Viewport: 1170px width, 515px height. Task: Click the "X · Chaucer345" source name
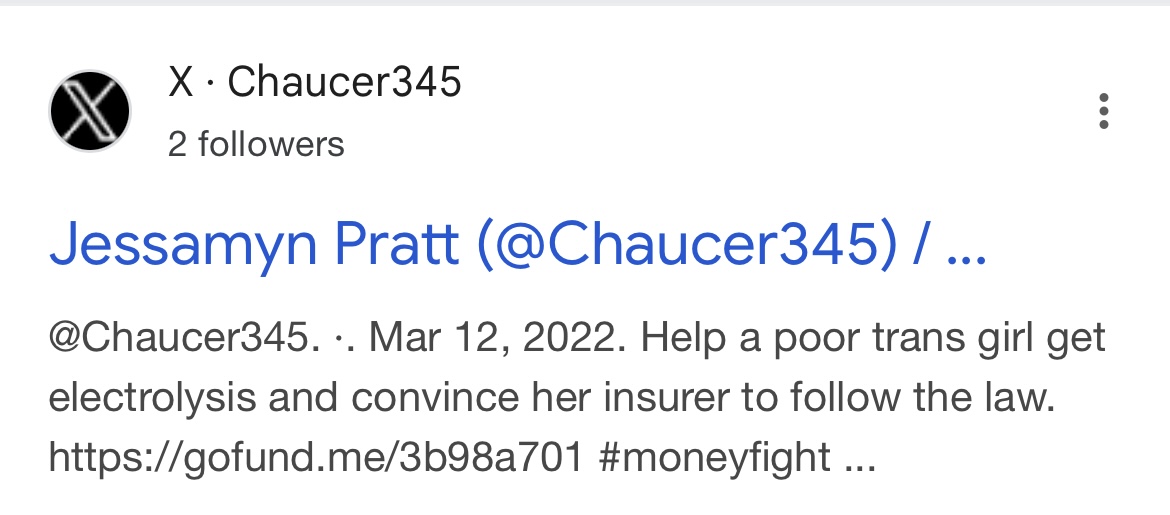coord(314,82)
